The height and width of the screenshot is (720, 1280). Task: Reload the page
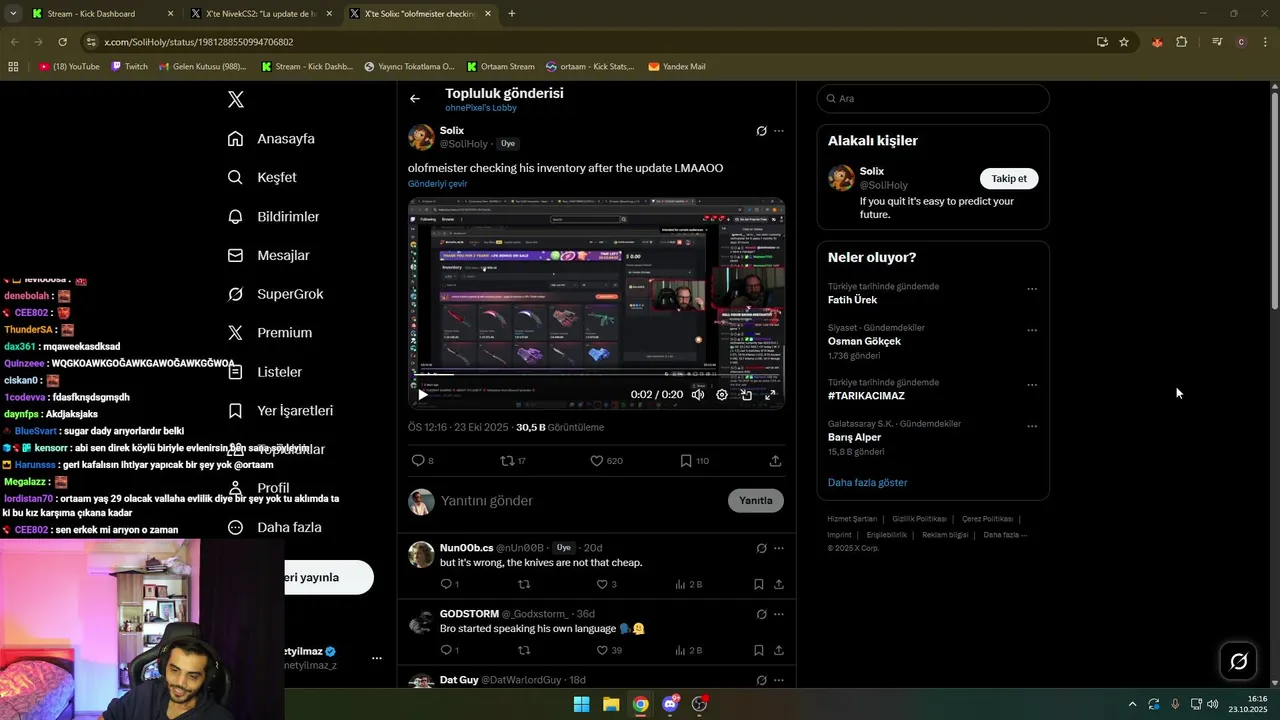point(62,42)
